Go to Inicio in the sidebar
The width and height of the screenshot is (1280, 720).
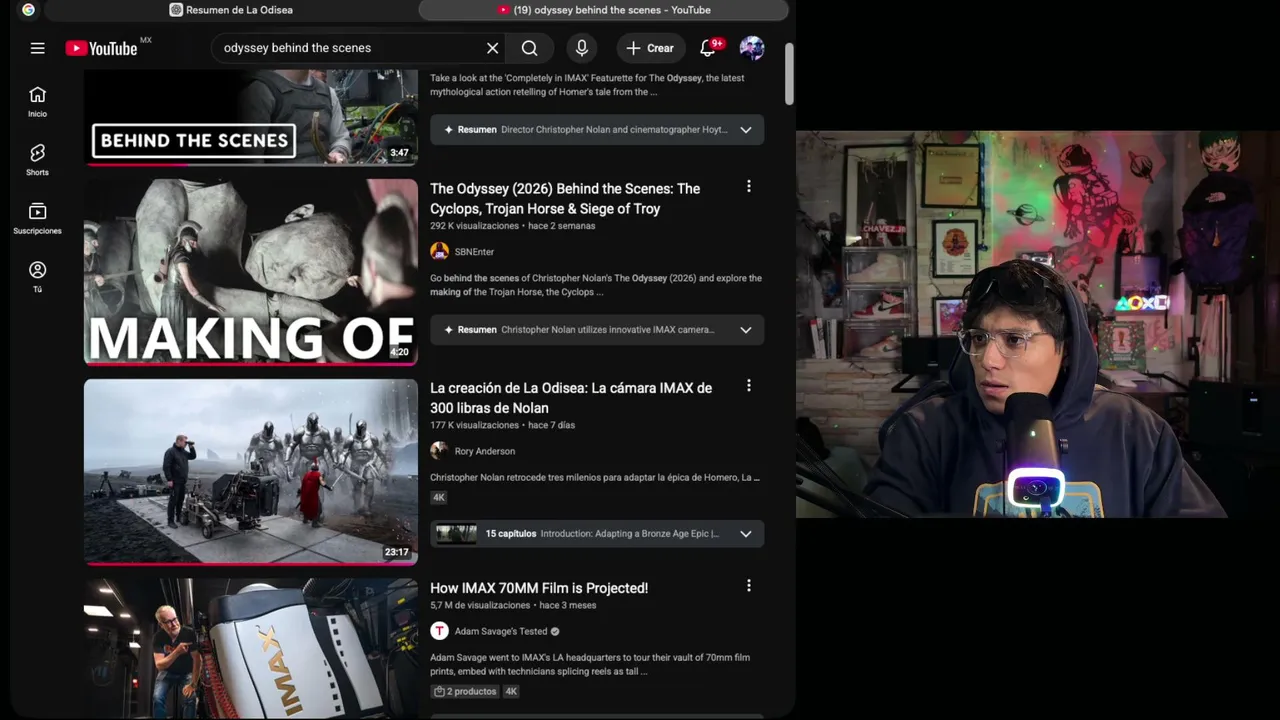(x=37, y=102)
